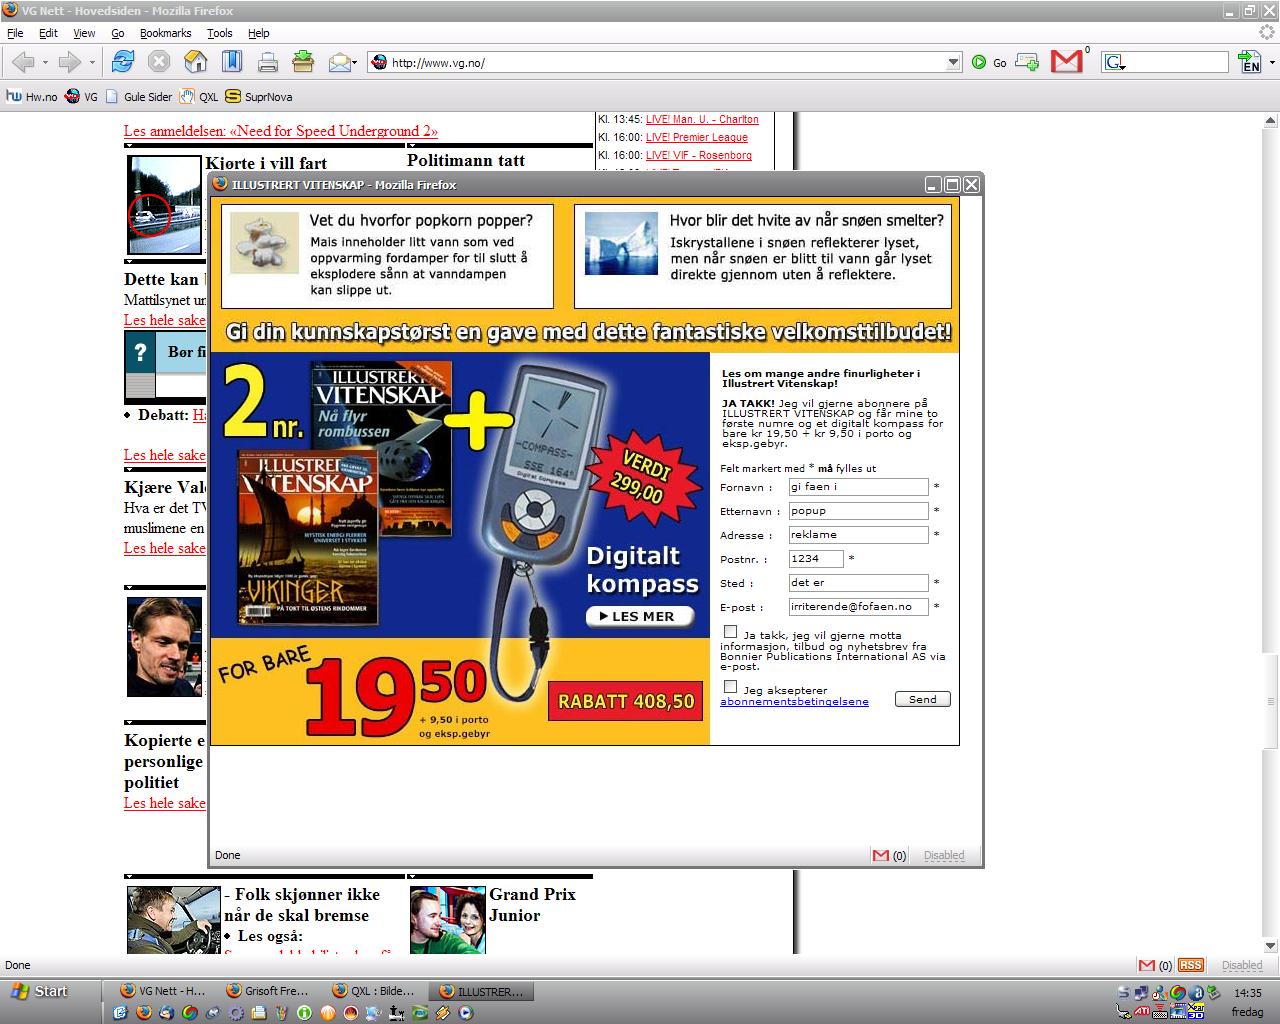Viewport: 1280px width, 1024px height.
Task: Go back using the Back arrow
Action: pos(21,62)
